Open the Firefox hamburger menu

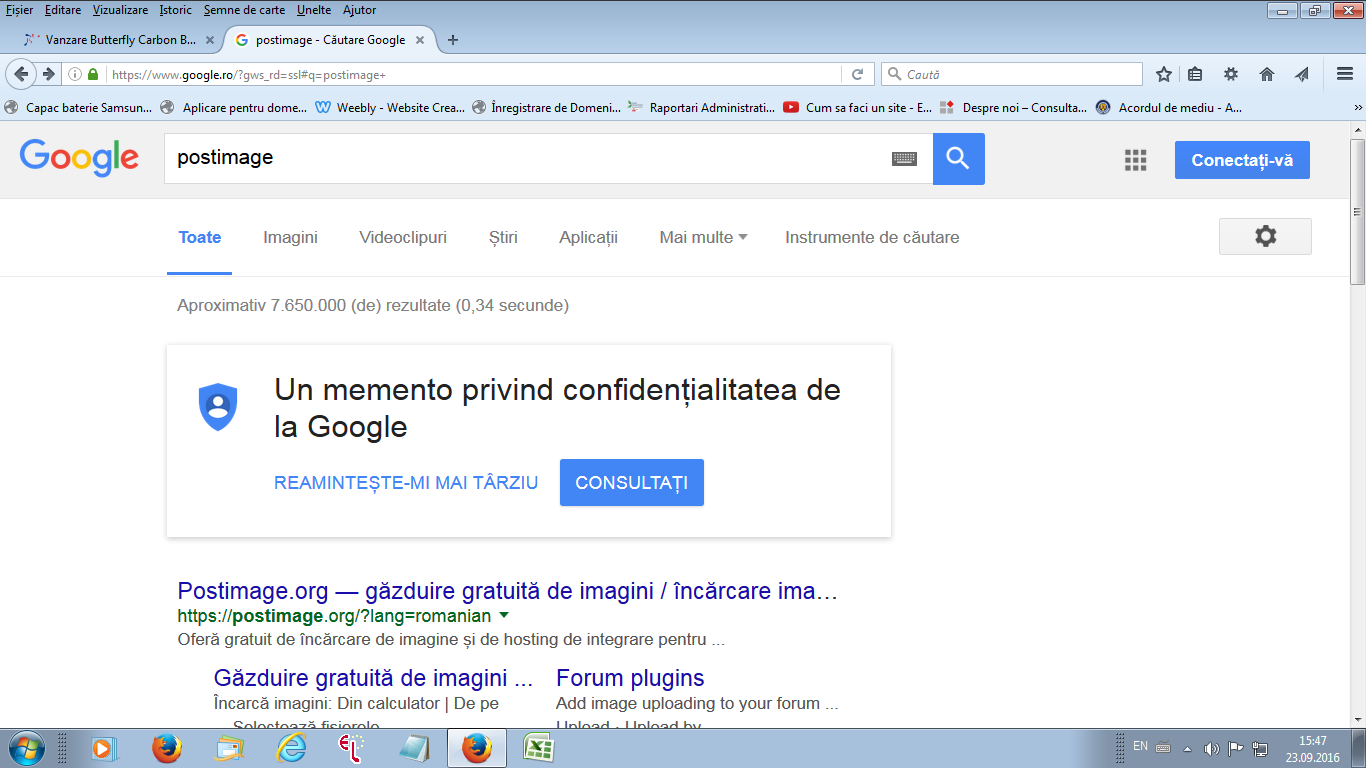point(1345,74)
